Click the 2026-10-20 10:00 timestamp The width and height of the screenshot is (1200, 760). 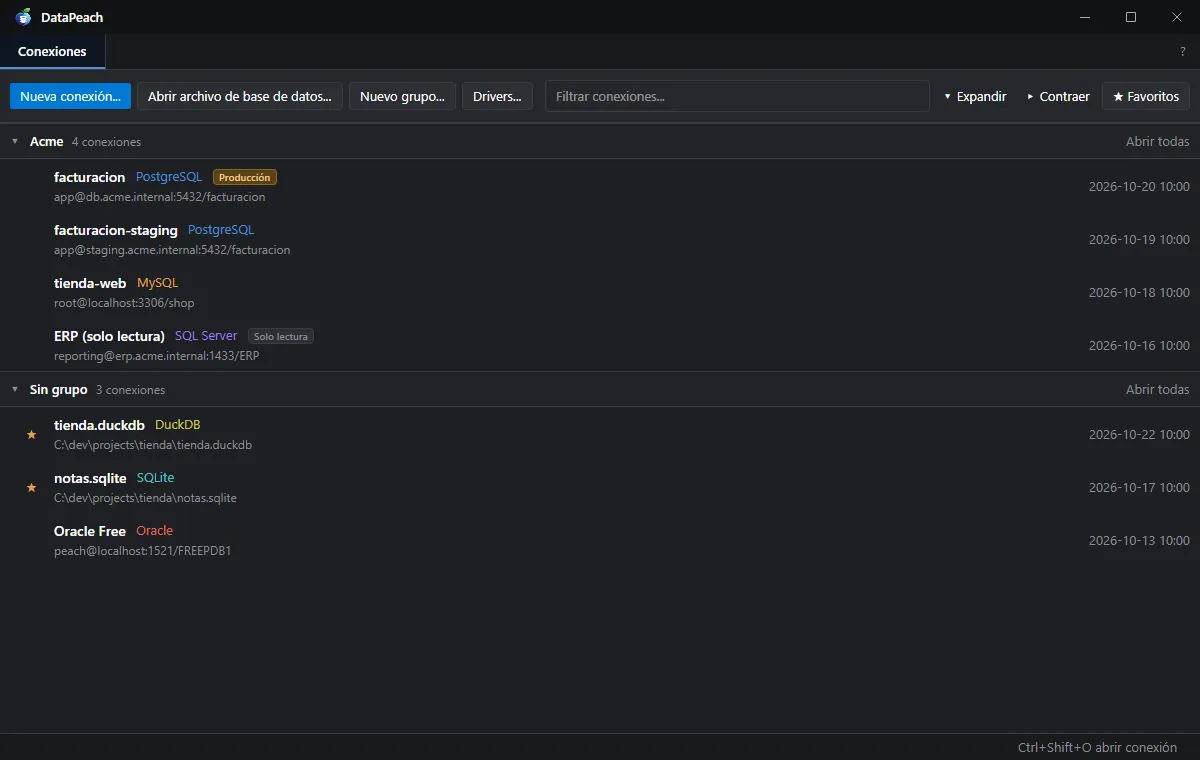[1139, 187]
